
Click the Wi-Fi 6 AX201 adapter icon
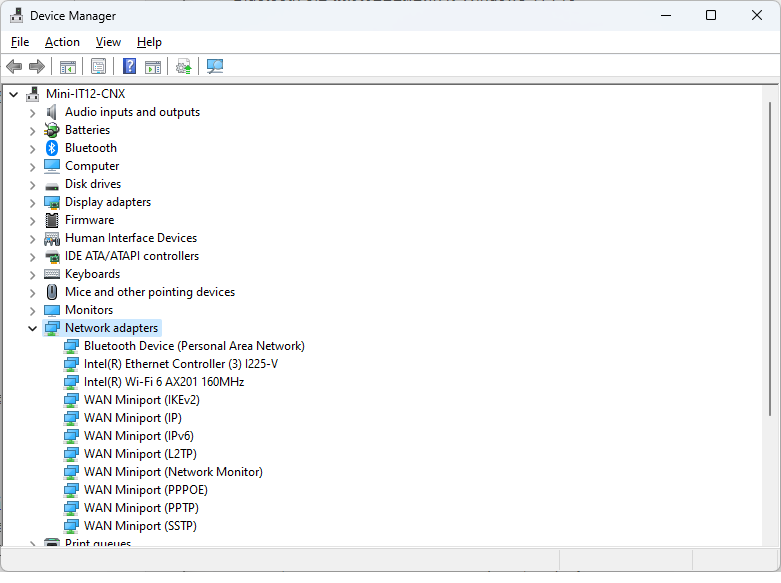coord(71,382)
